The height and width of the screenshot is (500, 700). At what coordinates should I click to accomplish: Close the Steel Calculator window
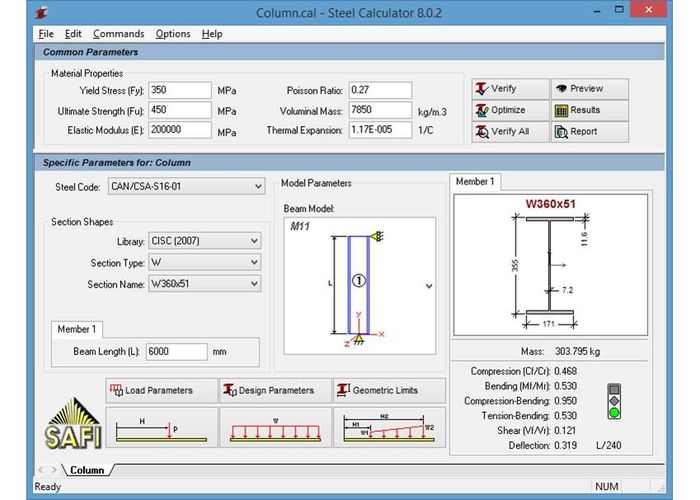[x=649, y=9]
